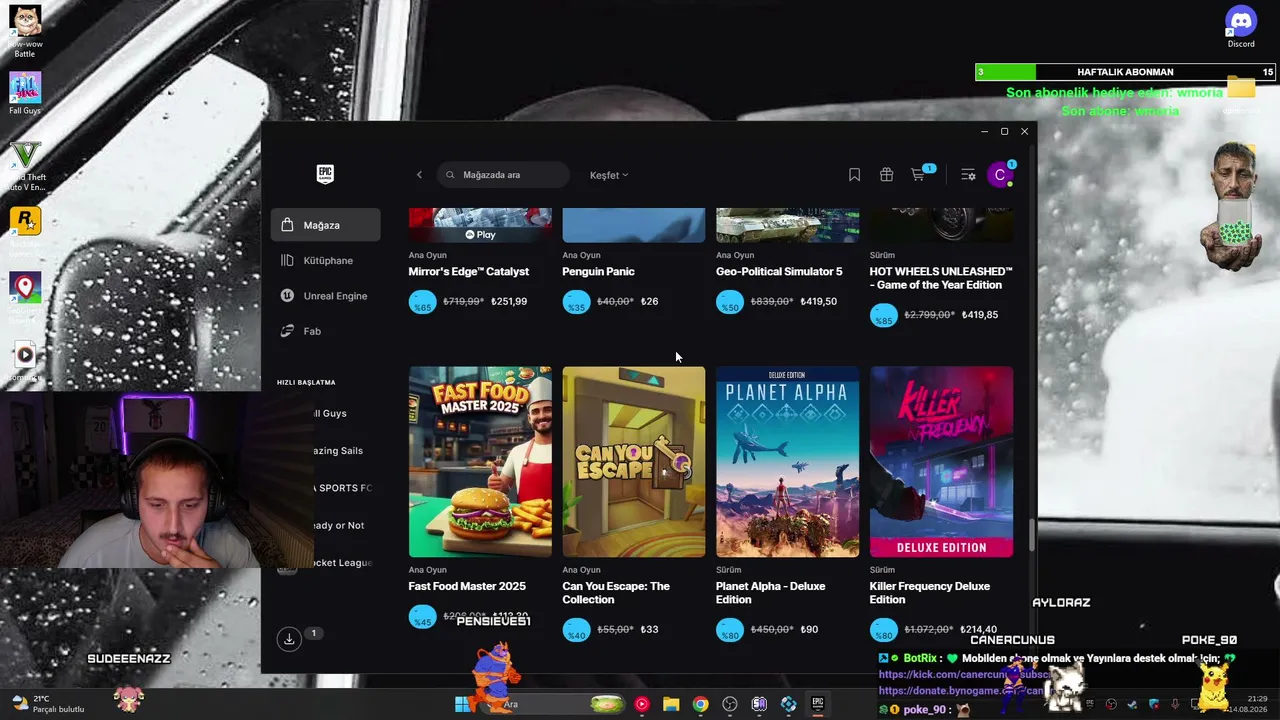This screenshot has height=720, width=1280.
Task: Click the %80 badge for Planet Alpha
Action: pyautogui.click(x=730, y=630)
